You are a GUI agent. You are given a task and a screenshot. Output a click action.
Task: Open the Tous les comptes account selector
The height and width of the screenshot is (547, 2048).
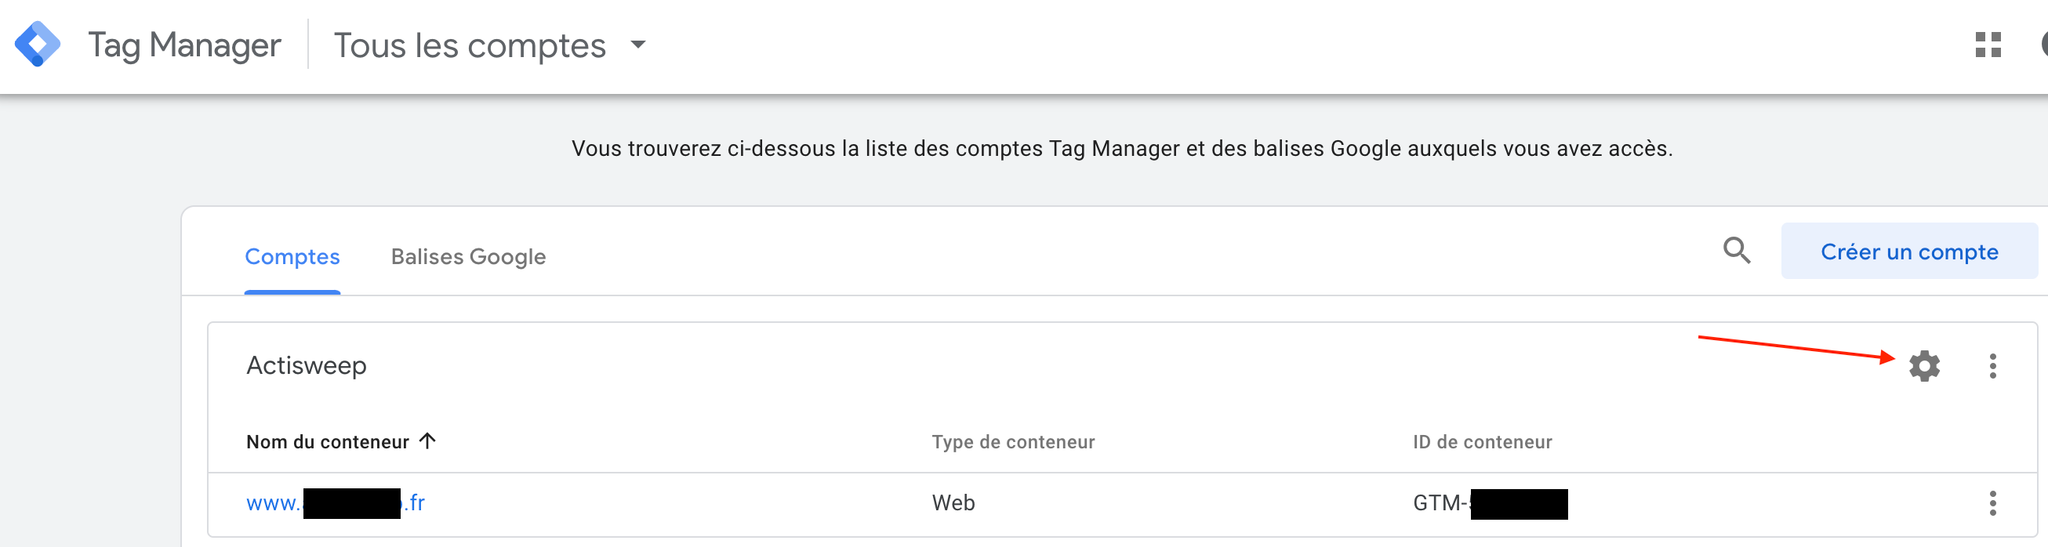(470, 46)
